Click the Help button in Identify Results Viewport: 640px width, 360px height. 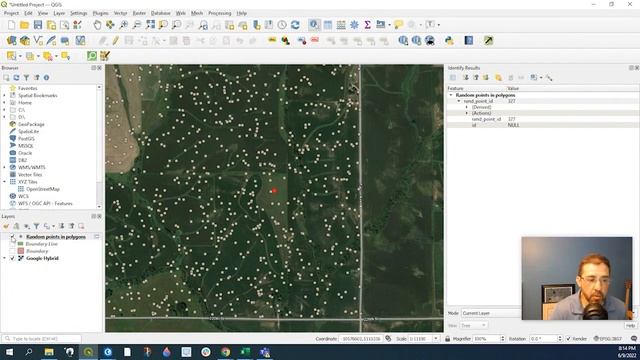click(x=630, y=326)
